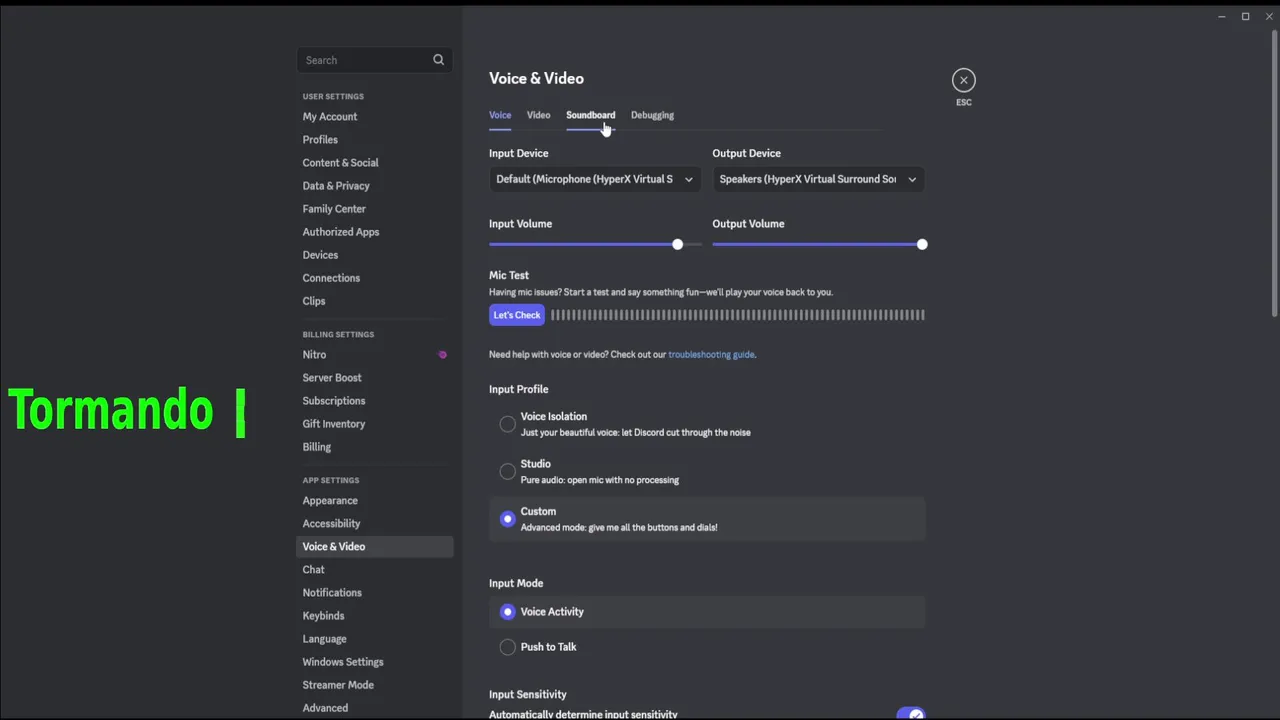Choose Push to Talk input mode

click(508, 647)
